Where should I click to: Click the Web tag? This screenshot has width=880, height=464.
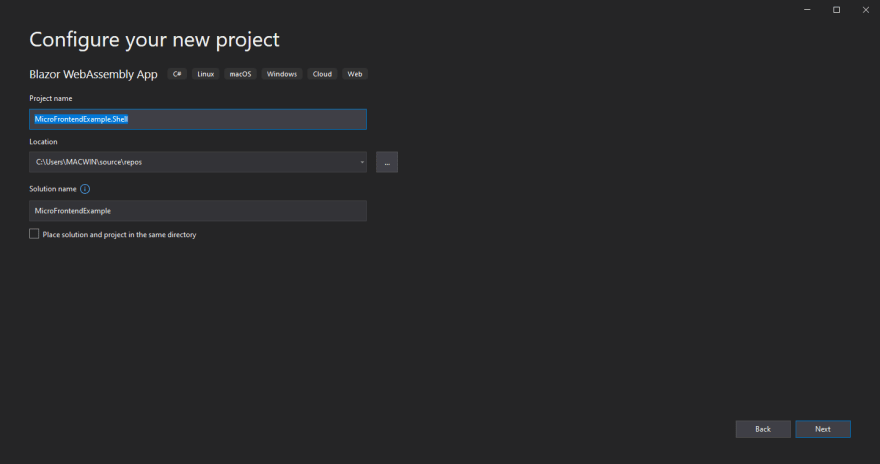[x=355, y=74]
